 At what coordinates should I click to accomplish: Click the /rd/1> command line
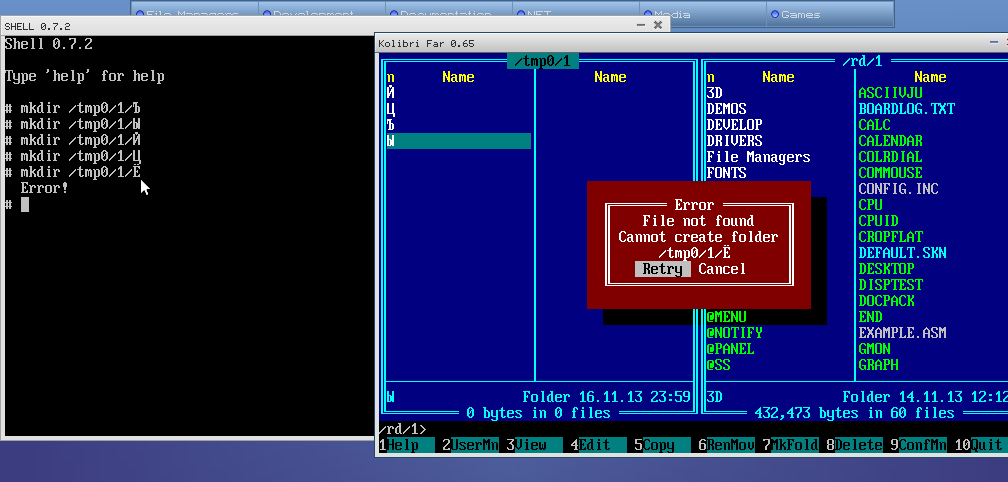pos(690,429)
